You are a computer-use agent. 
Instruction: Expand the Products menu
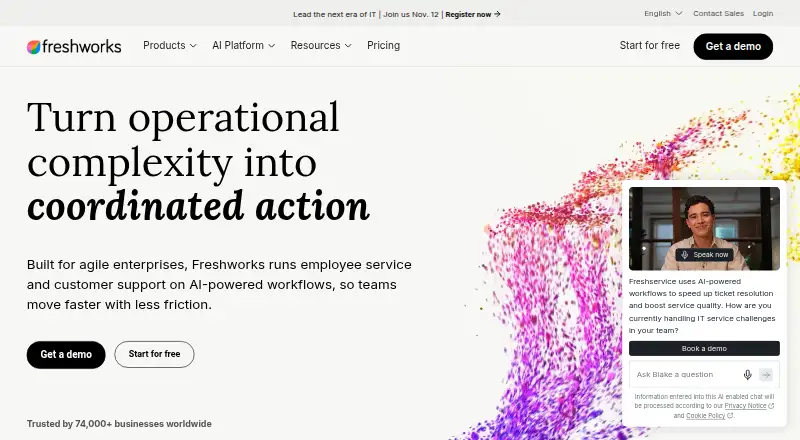[169, 45]
